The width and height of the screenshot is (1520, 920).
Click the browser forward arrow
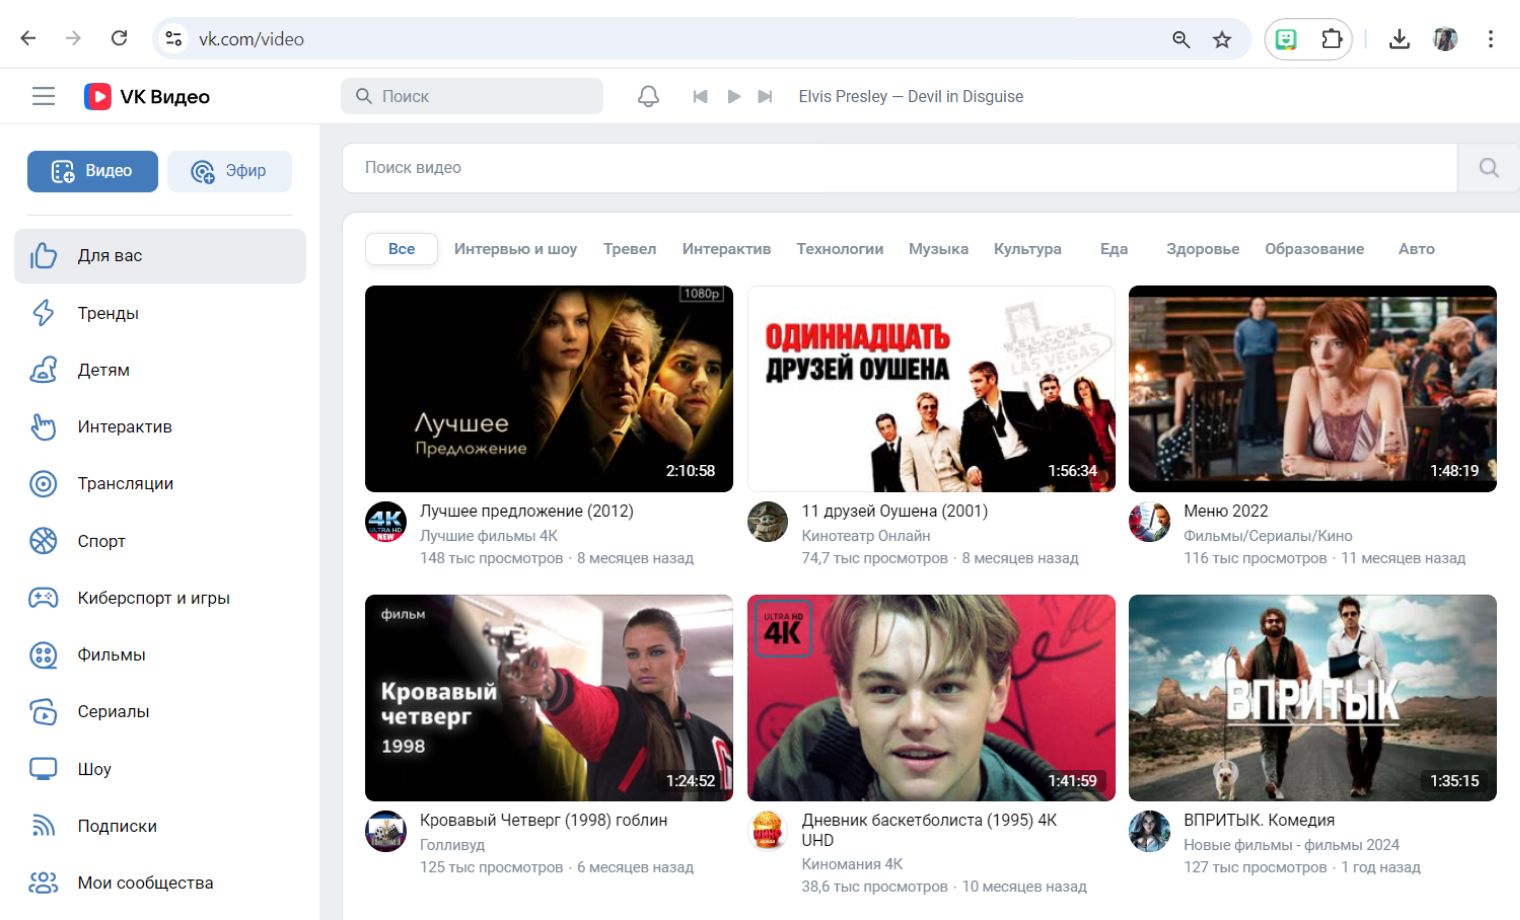pos(73,38)
